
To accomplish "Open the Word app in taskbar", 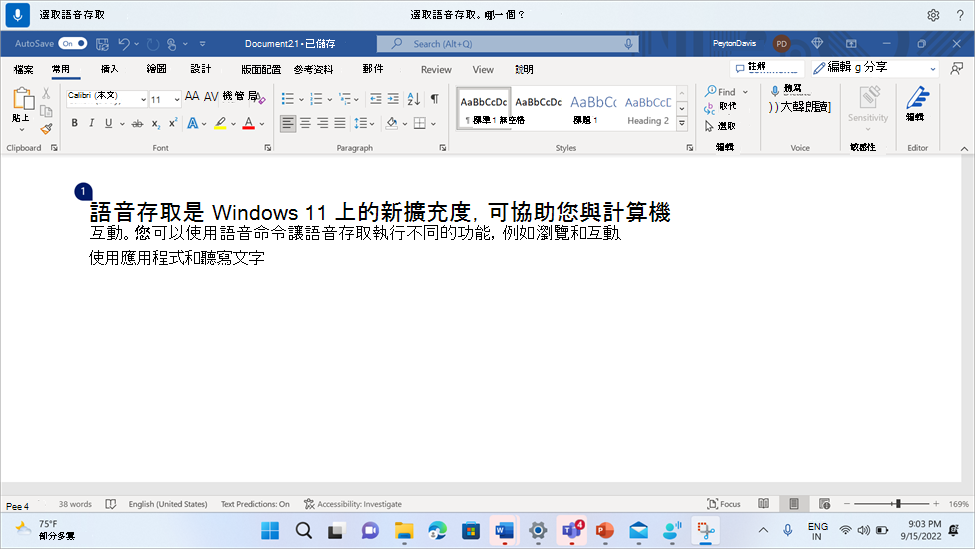I will coord(504,531).
